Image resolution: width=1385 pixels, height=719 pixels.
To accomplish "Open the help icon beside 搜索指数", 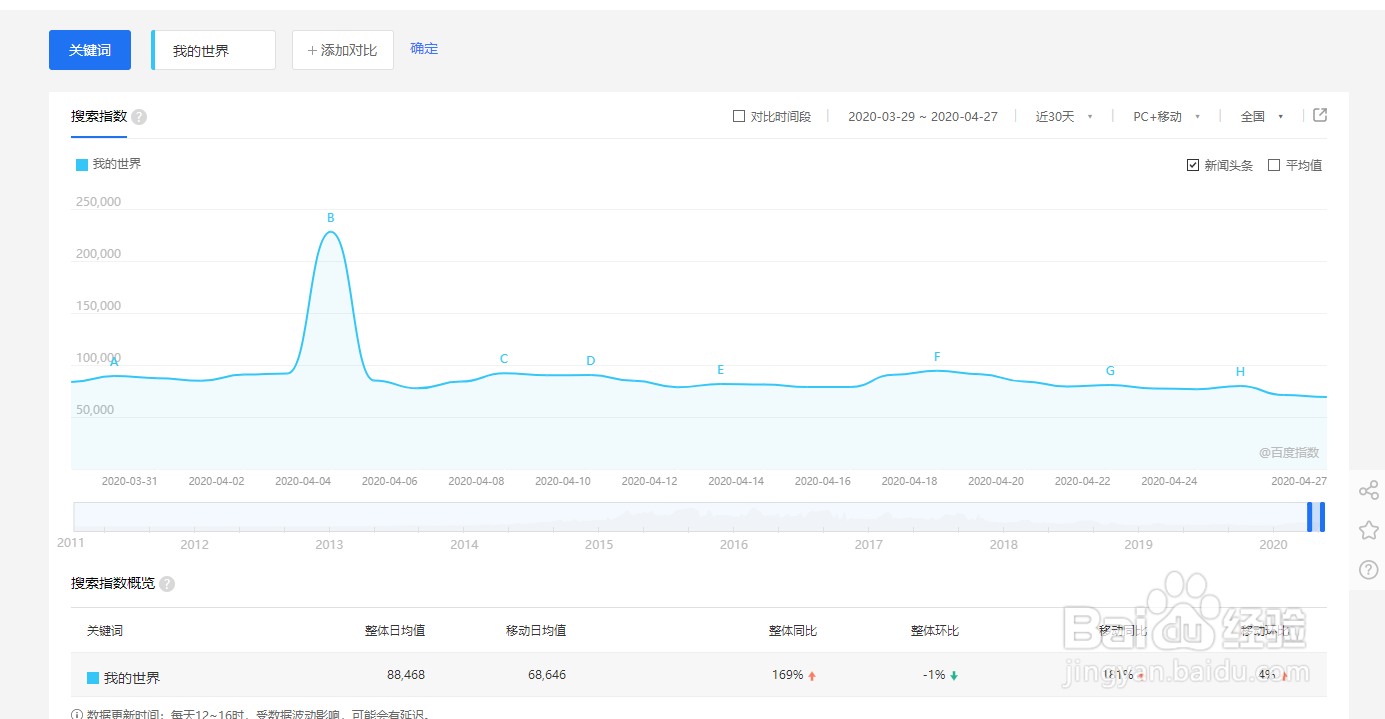I will point(139,117).
